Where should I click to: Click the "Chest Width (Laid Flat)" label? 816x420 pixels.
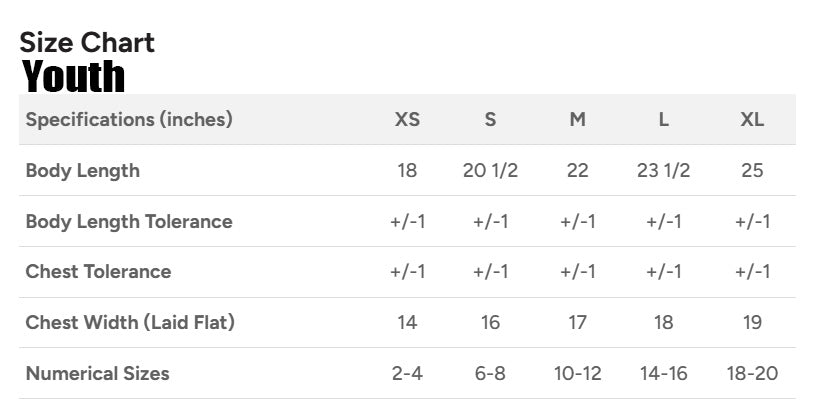click(130, 323)
